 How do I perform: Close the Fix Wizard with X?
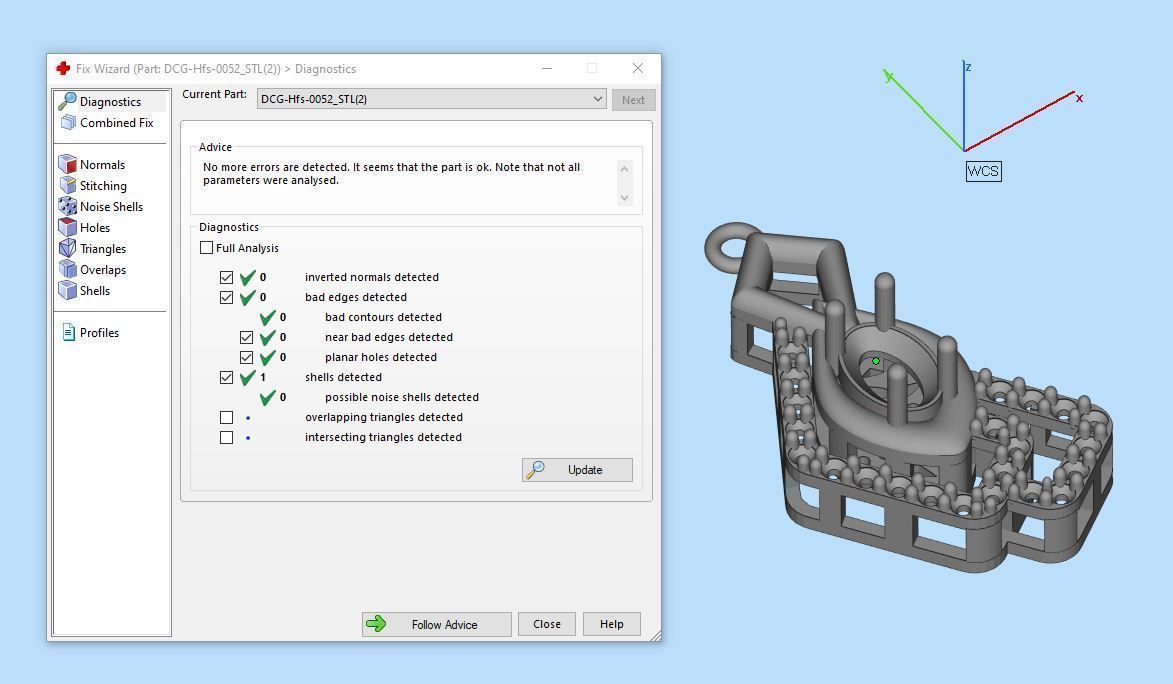(637, 68)
